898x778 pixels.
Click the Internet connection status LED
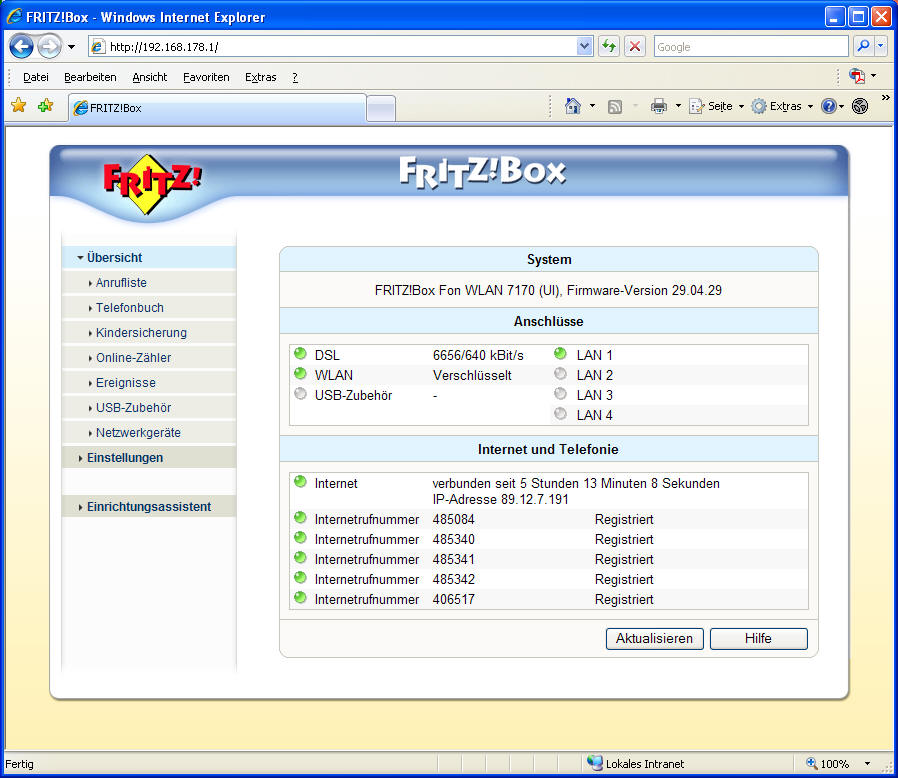point(300,481)
